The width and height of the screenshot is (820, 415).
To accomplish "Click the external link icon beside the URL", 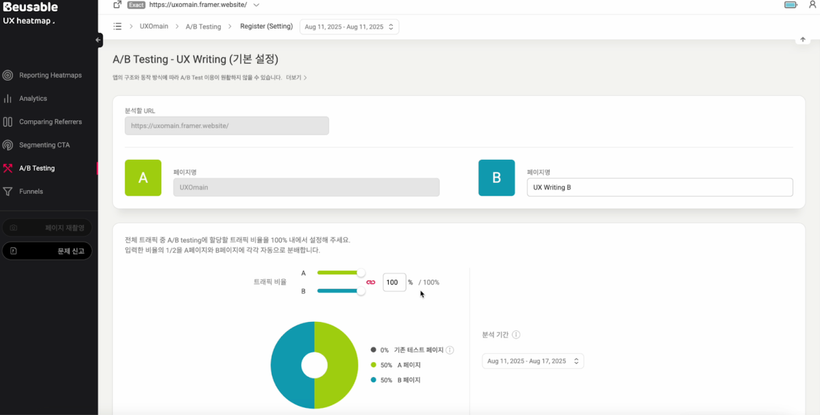I will coord(117,5).
